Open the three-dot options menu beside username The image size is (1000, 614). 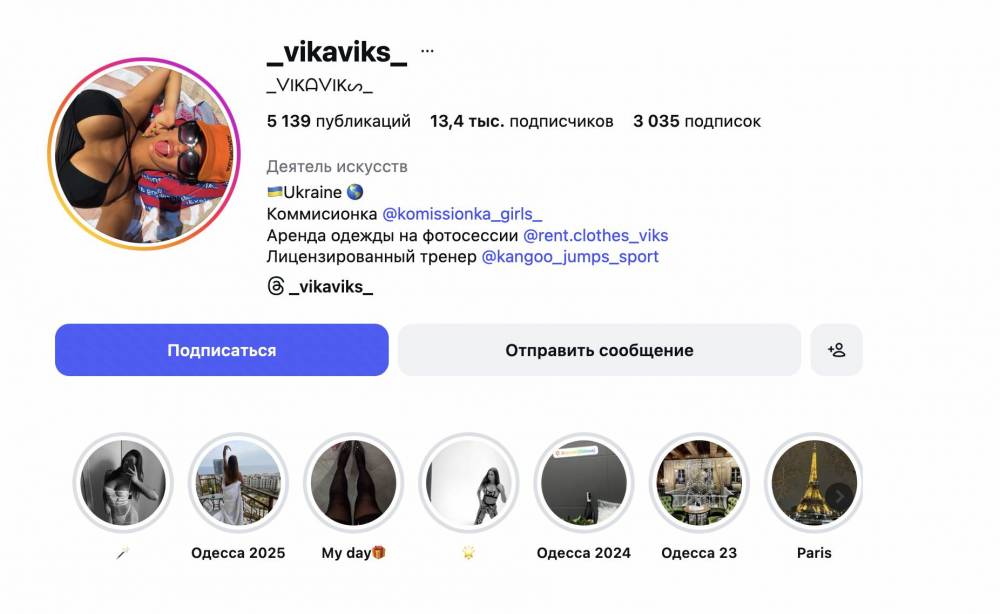427,50
